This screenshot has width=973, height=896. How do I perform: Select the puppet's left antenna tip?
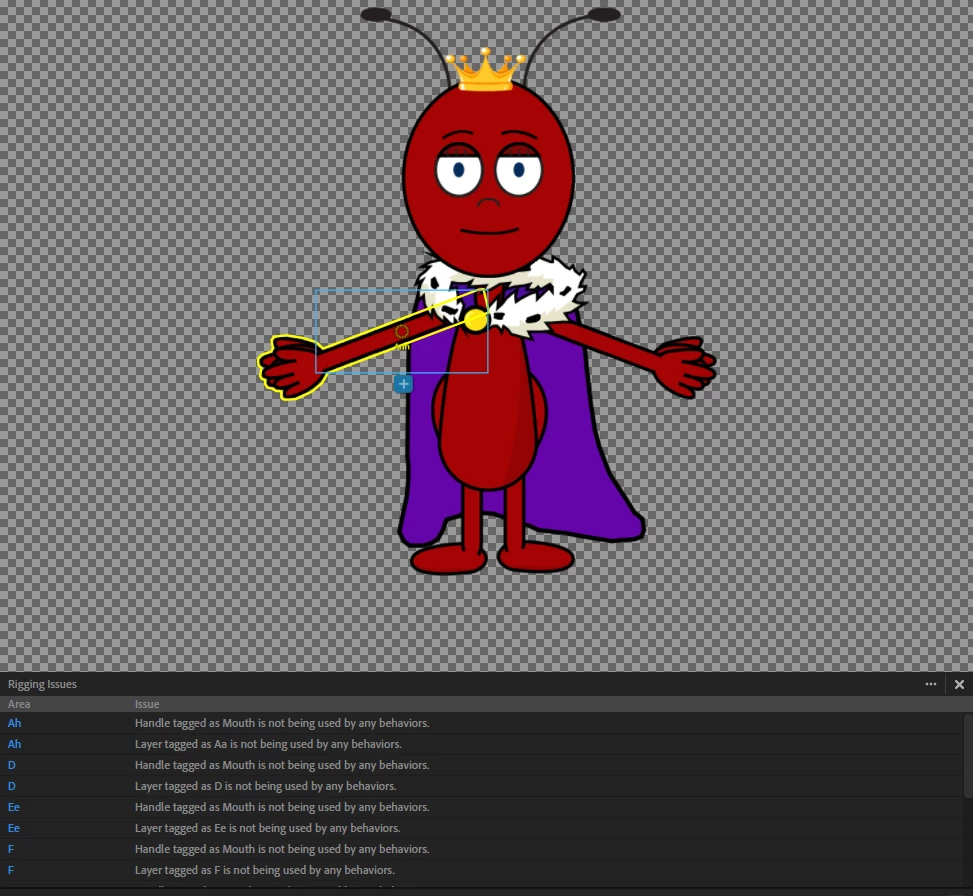tap(376, 14)
